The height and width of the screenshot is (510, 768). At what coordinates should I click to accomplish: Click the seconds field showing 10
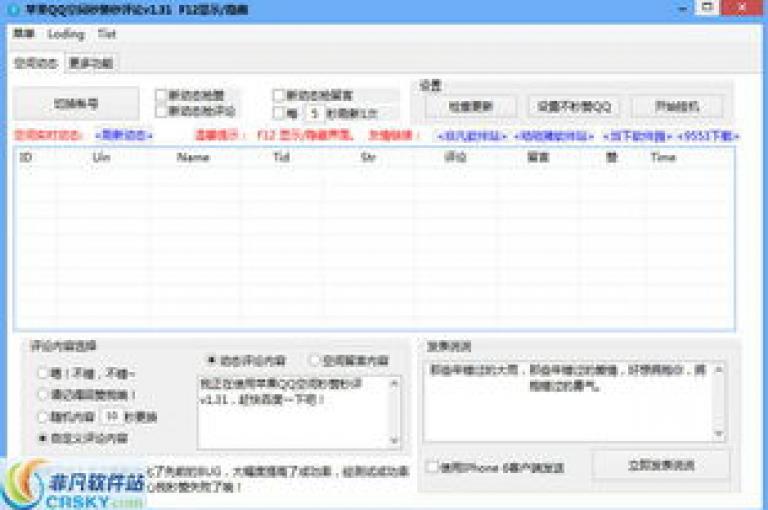(111, 416)
